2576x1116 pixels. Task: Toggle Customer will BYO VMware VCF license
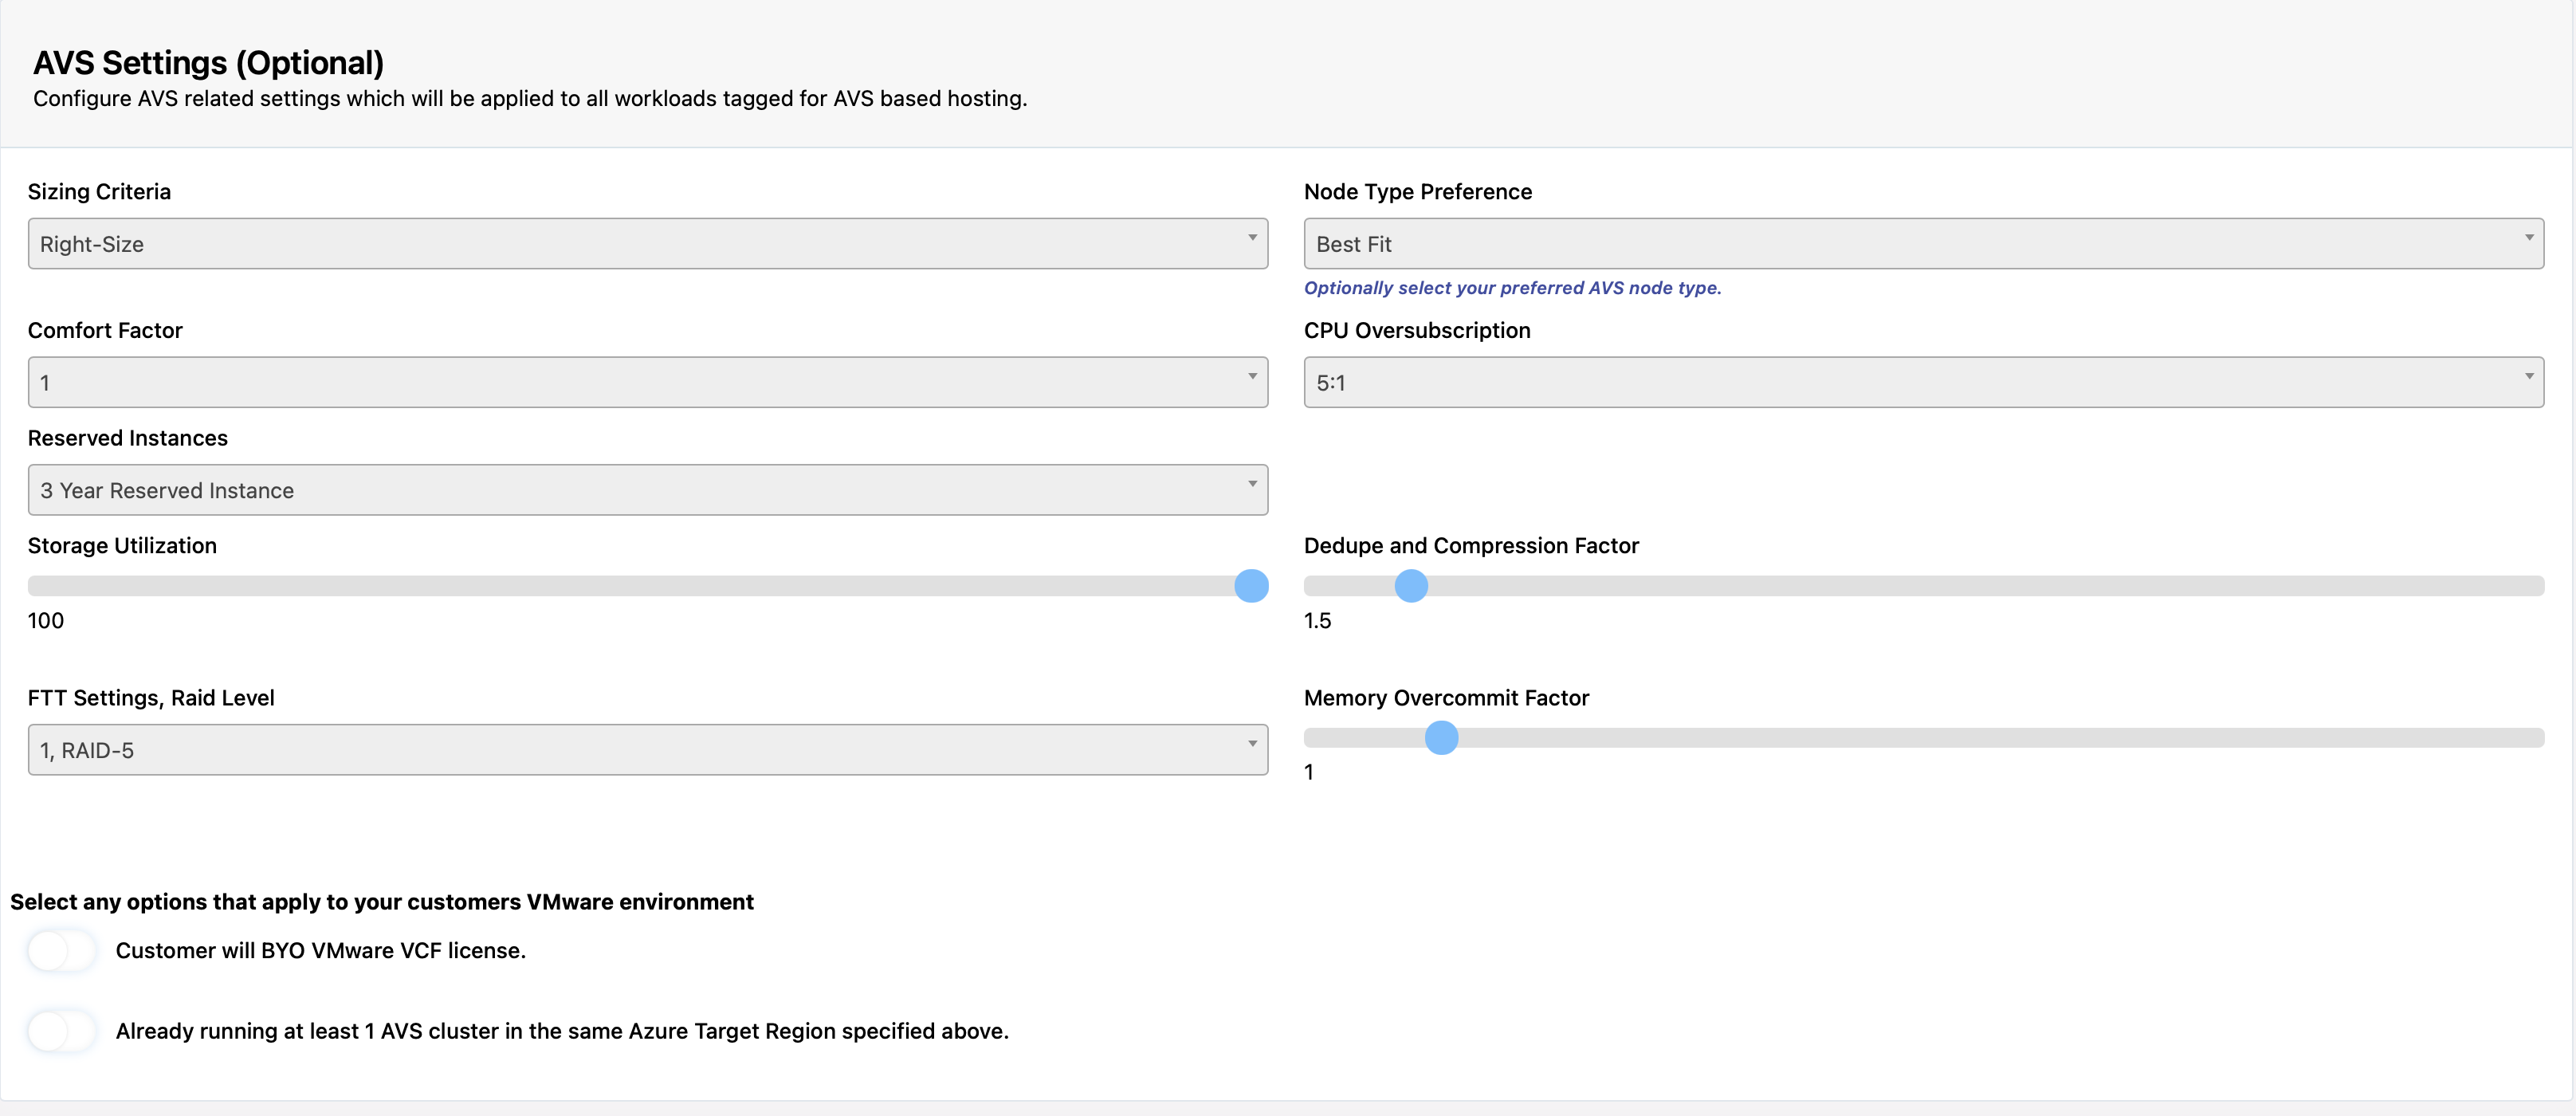pos(62,951)
